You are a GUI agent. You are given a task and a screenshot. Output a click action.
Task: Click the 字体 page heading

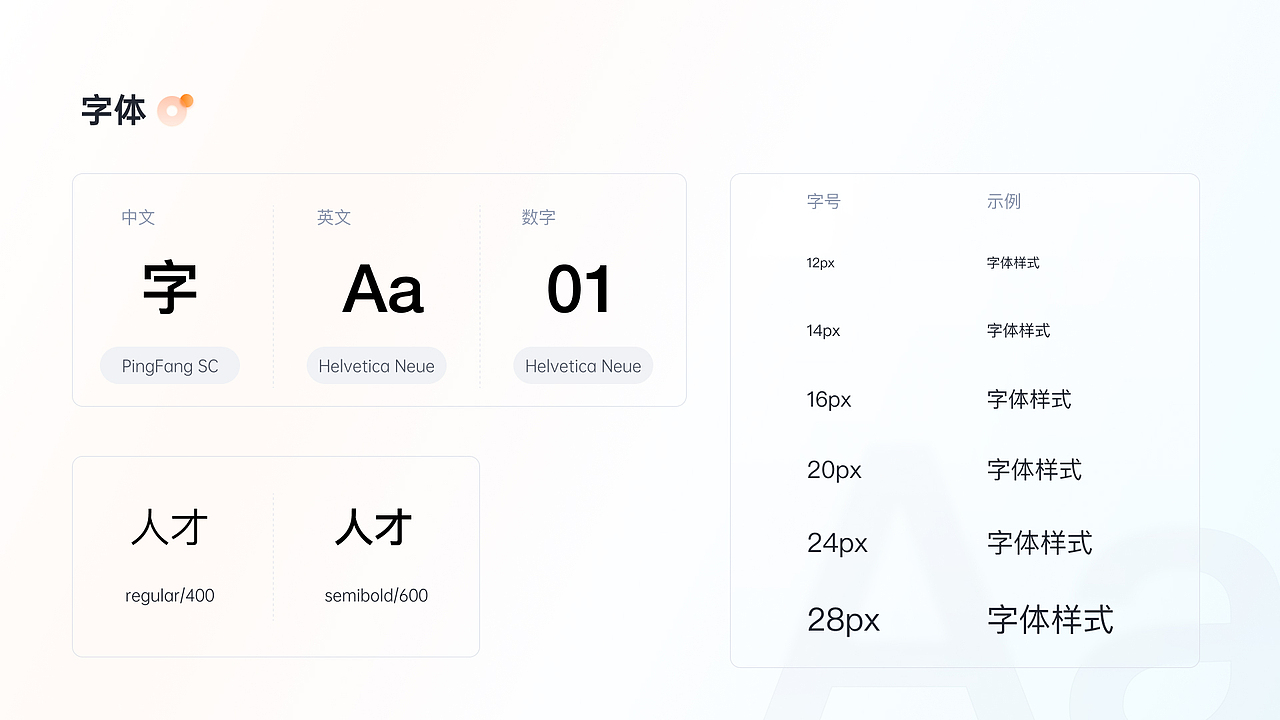114,110
